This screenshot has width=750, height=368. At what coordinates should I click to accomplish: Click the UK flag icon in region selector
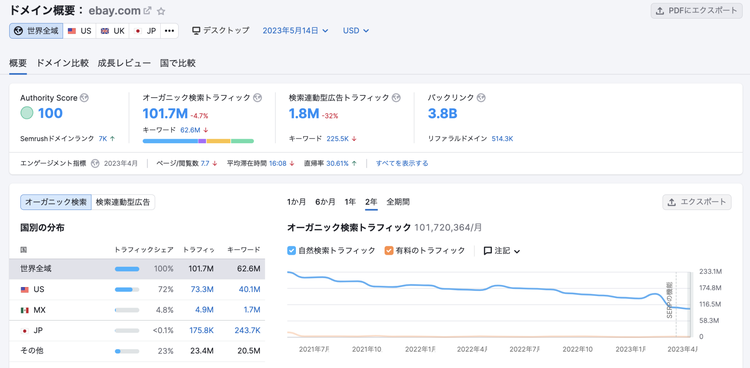pos(105,31)
